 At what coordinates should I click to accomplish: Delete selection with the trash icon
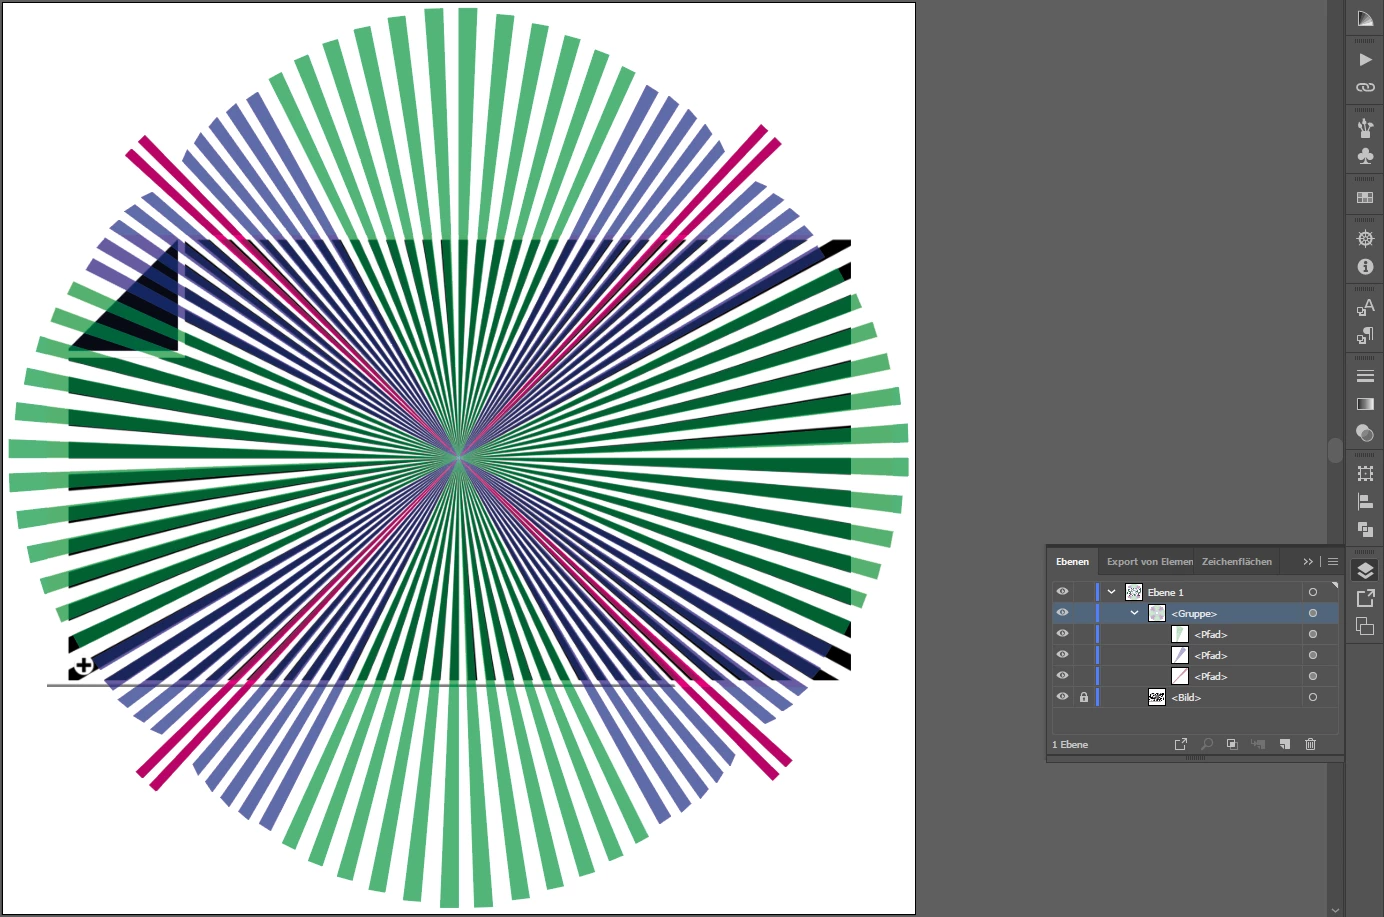click(x=1311, y=744)
